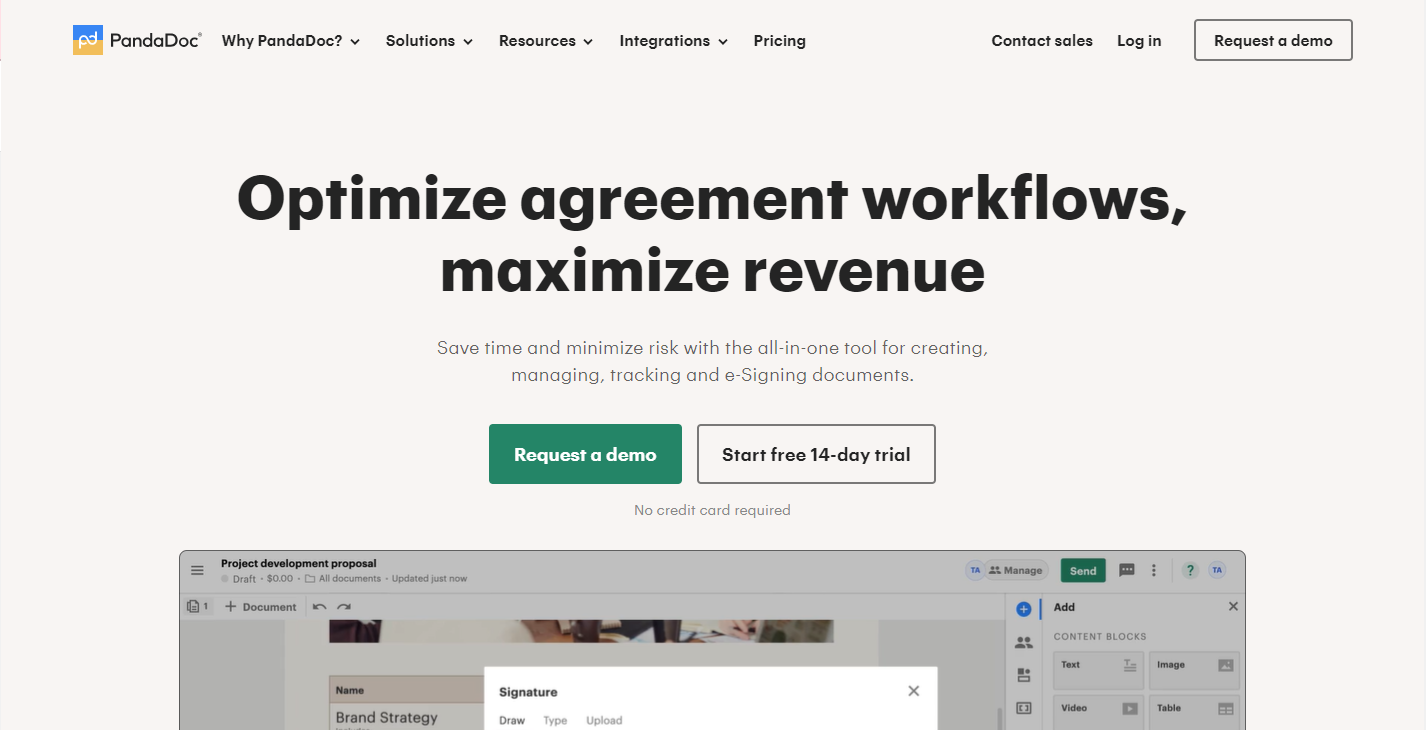This screenshot has width=1426, height=730.
Task: Close the Add panel with the X
Action: click(x=1233, y=607)
